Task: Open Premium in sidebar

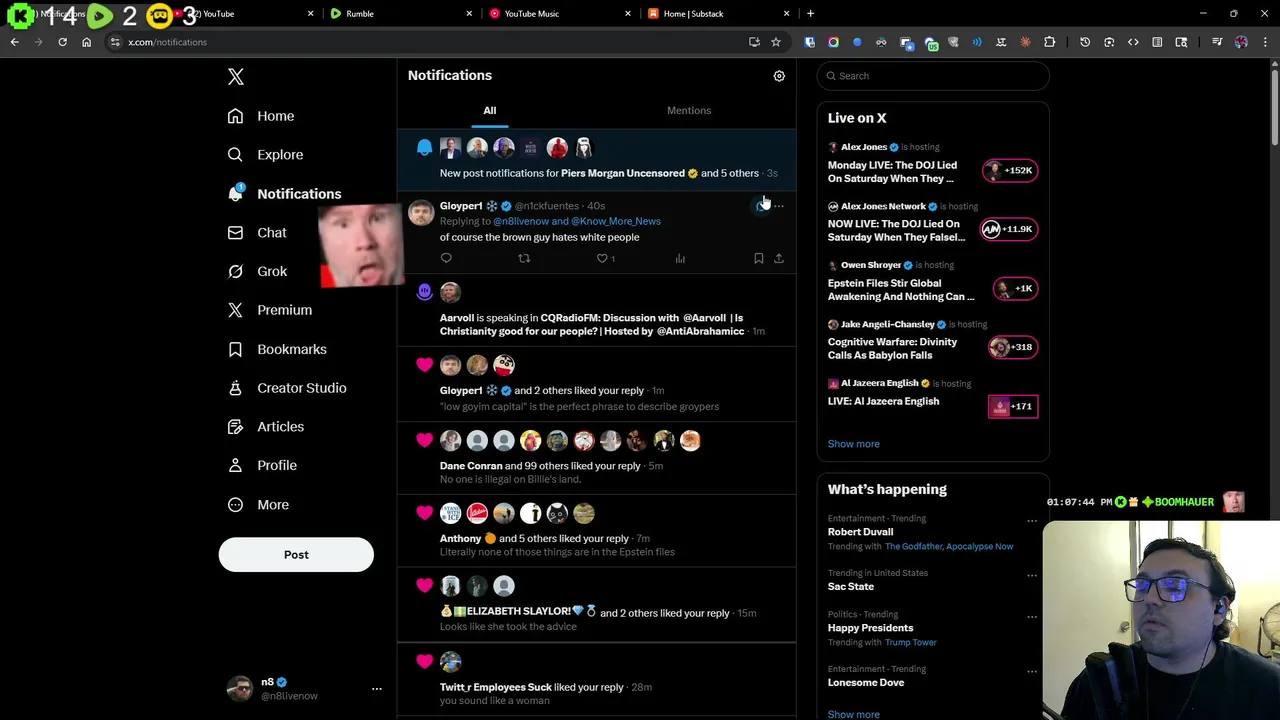Action: 270,310
